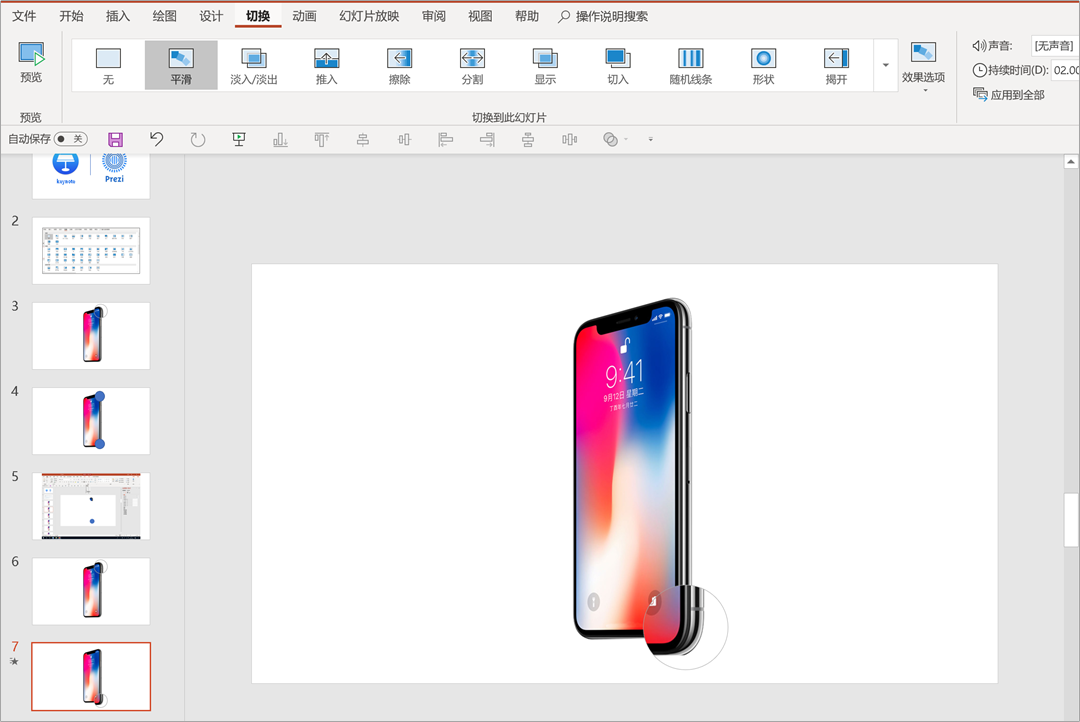1080x722 pixels.
Task: Click the 预览 preview icon
Action: point(32,62)
